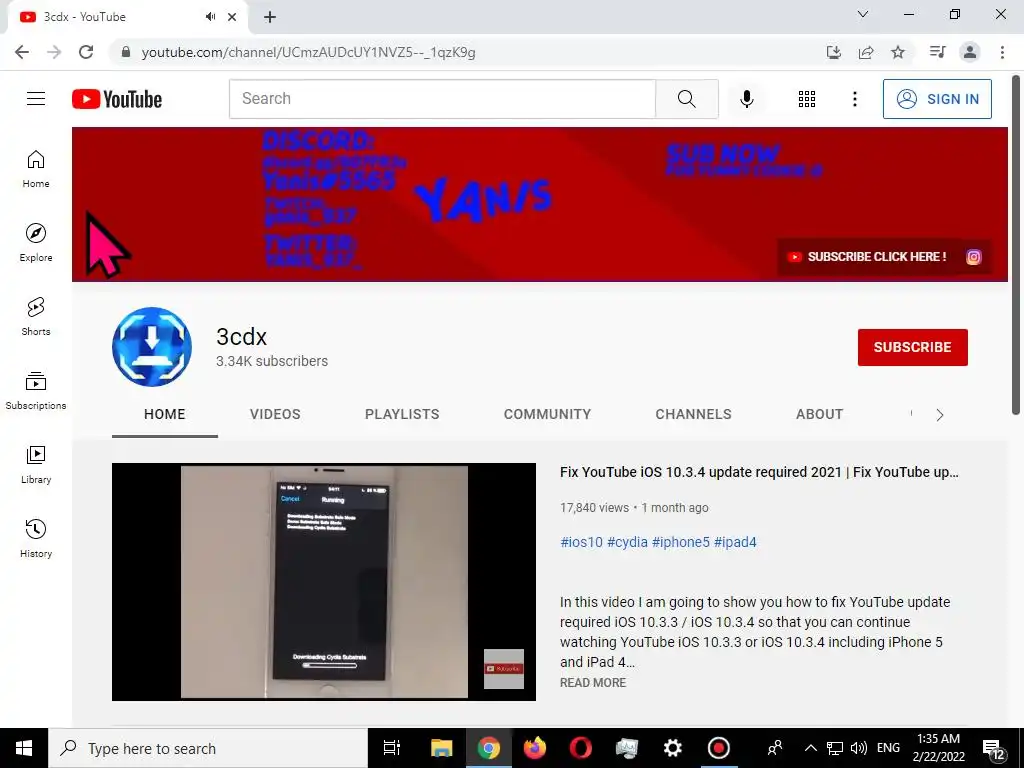Open a new browser tab
This screenshot has height=768, width=1024.
pos(270,17)
